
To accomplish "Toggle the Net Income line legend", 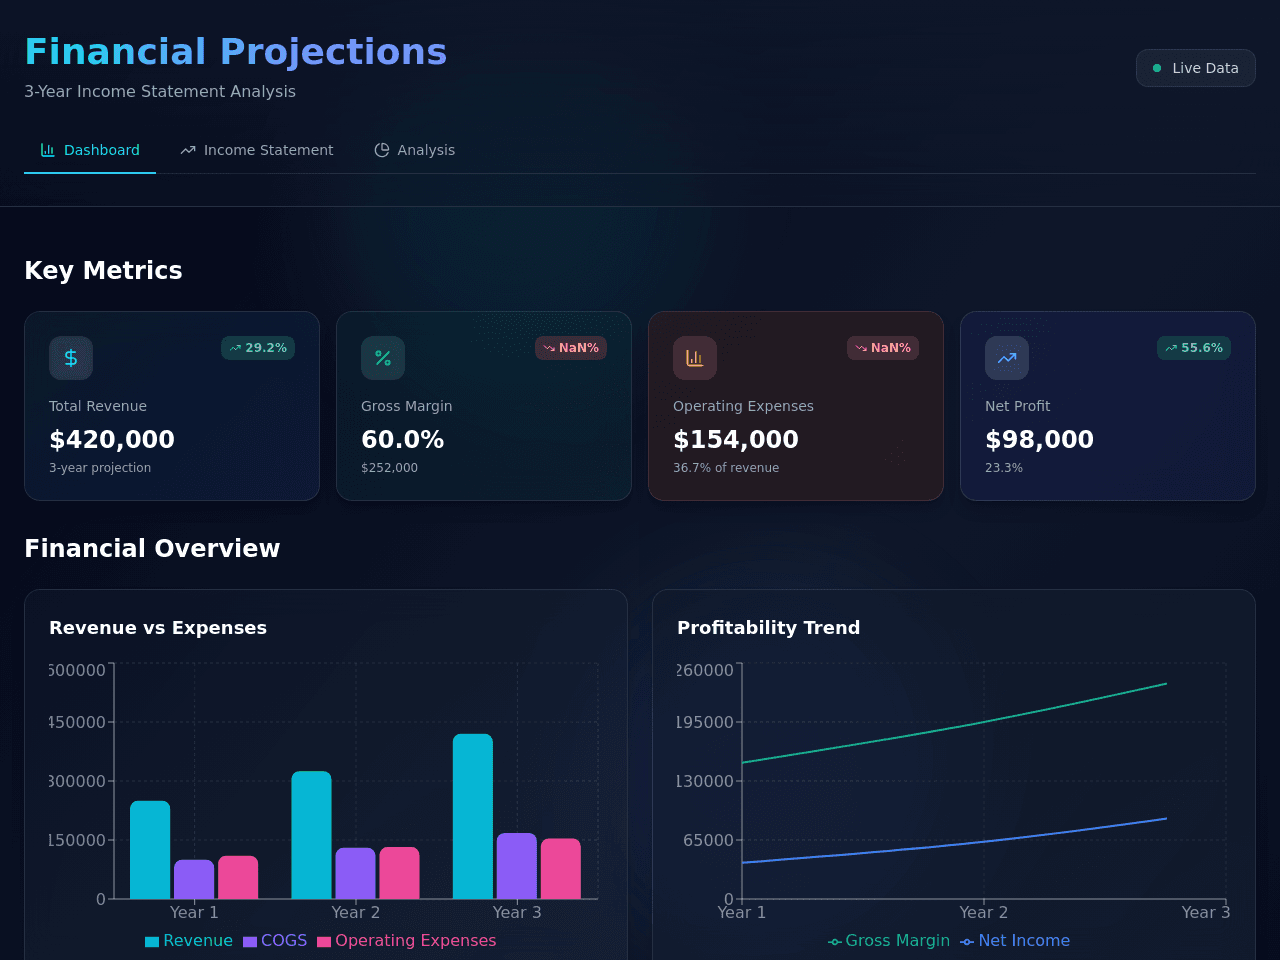I will pos(1015,941).
